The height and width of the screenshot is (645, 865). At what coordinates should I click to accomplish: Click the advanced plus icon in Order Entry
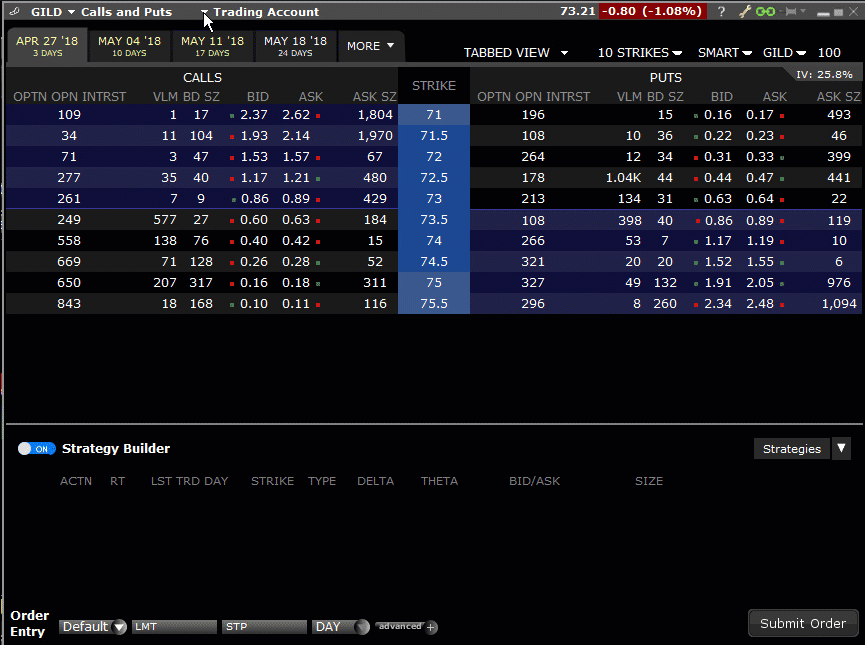pyautogui.click(x=431, y=627)
